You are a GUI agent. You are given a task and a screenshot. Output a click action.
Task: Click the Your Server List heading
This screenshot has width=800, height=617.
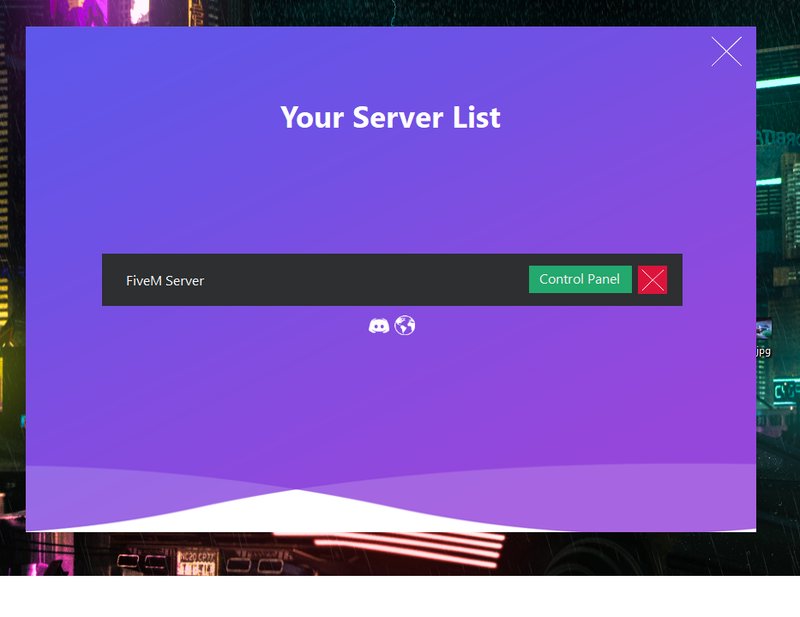(x=390, y=118)
